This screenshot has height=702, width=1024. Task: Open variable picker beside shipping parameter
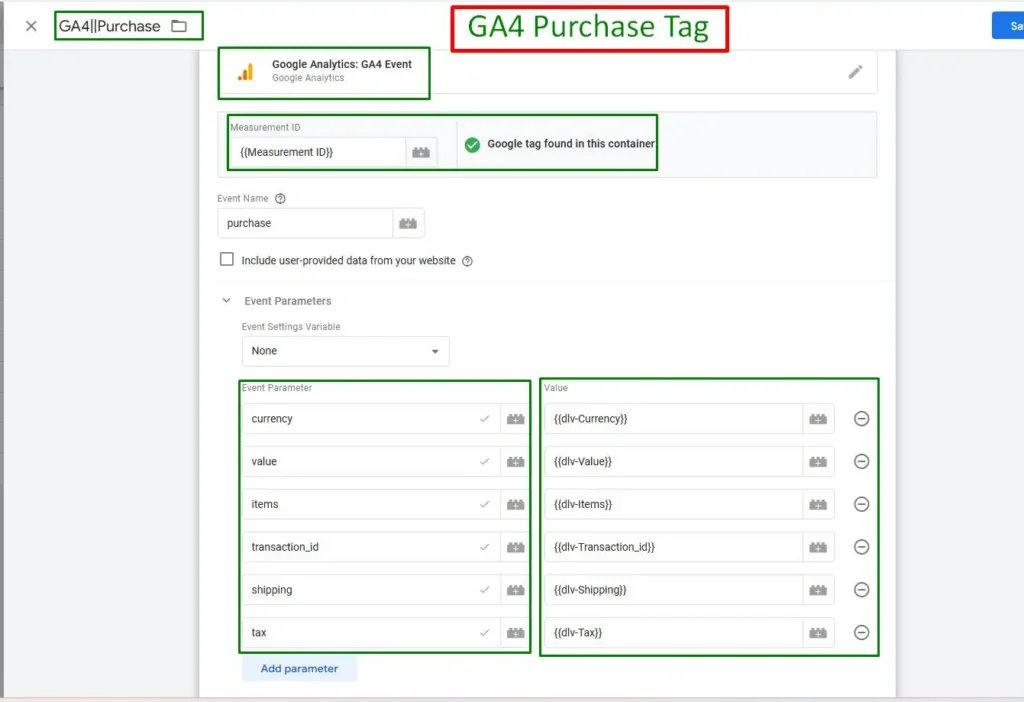point(515,590)
